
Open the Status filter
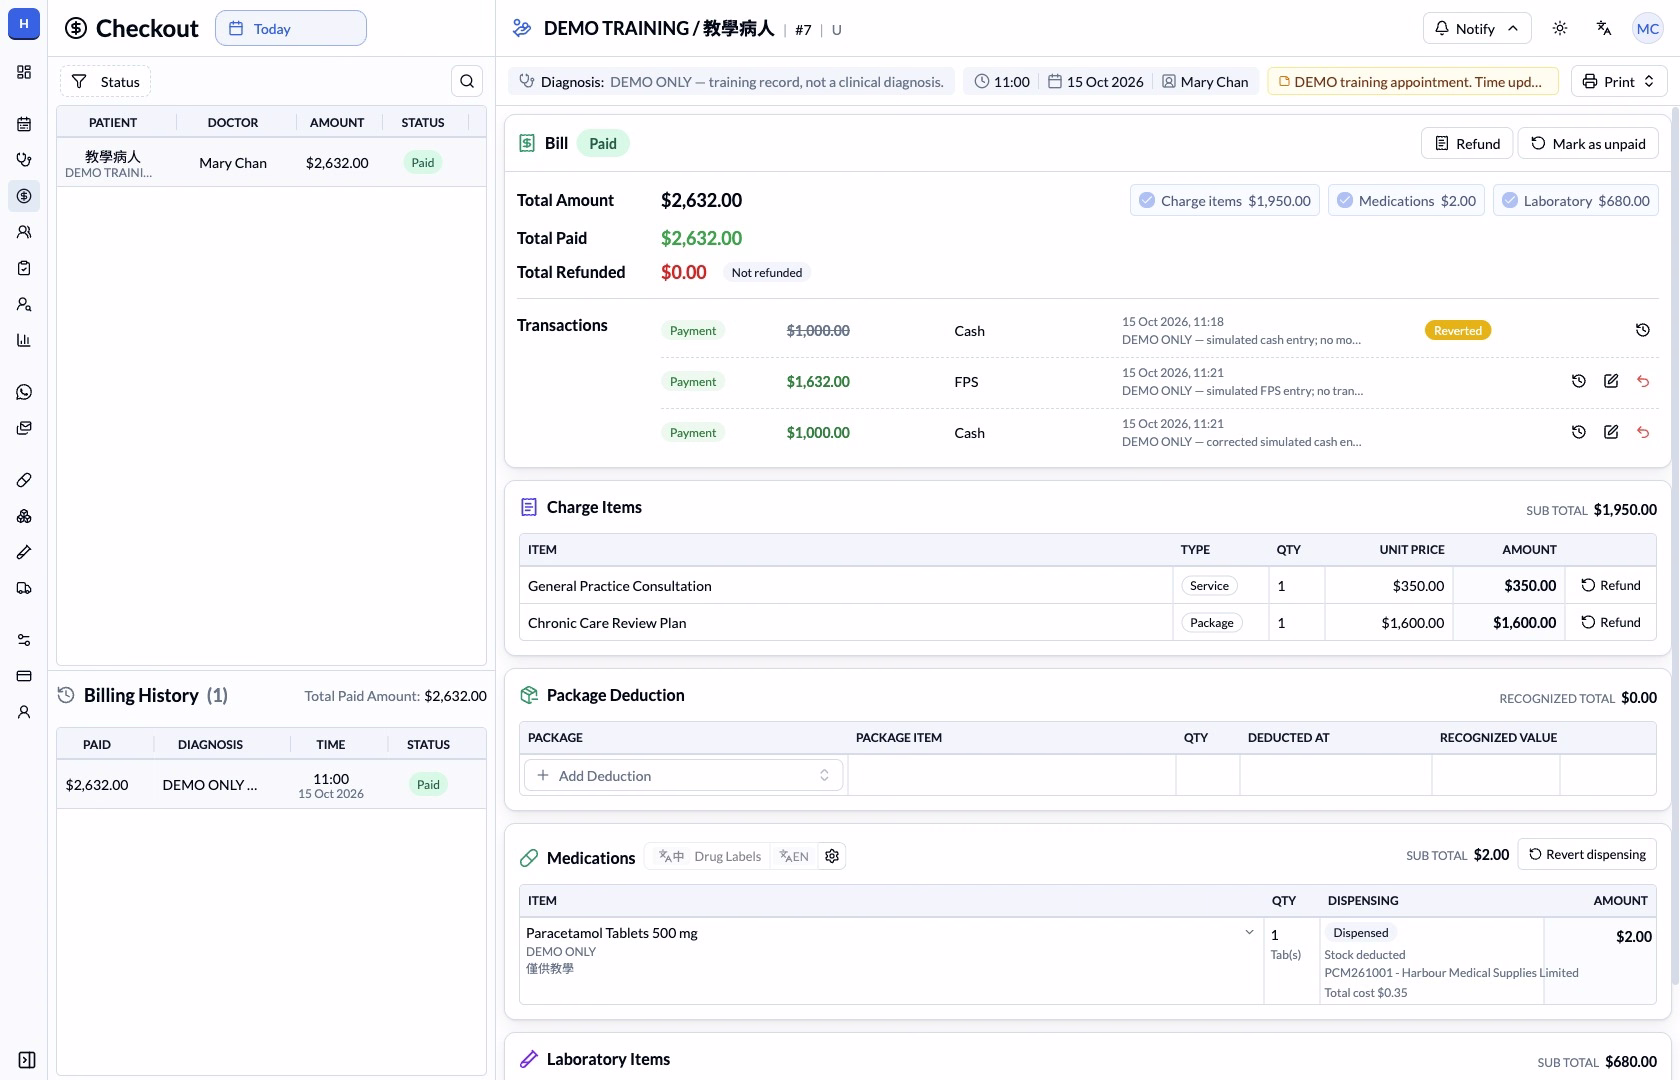(x=106, y=82)
